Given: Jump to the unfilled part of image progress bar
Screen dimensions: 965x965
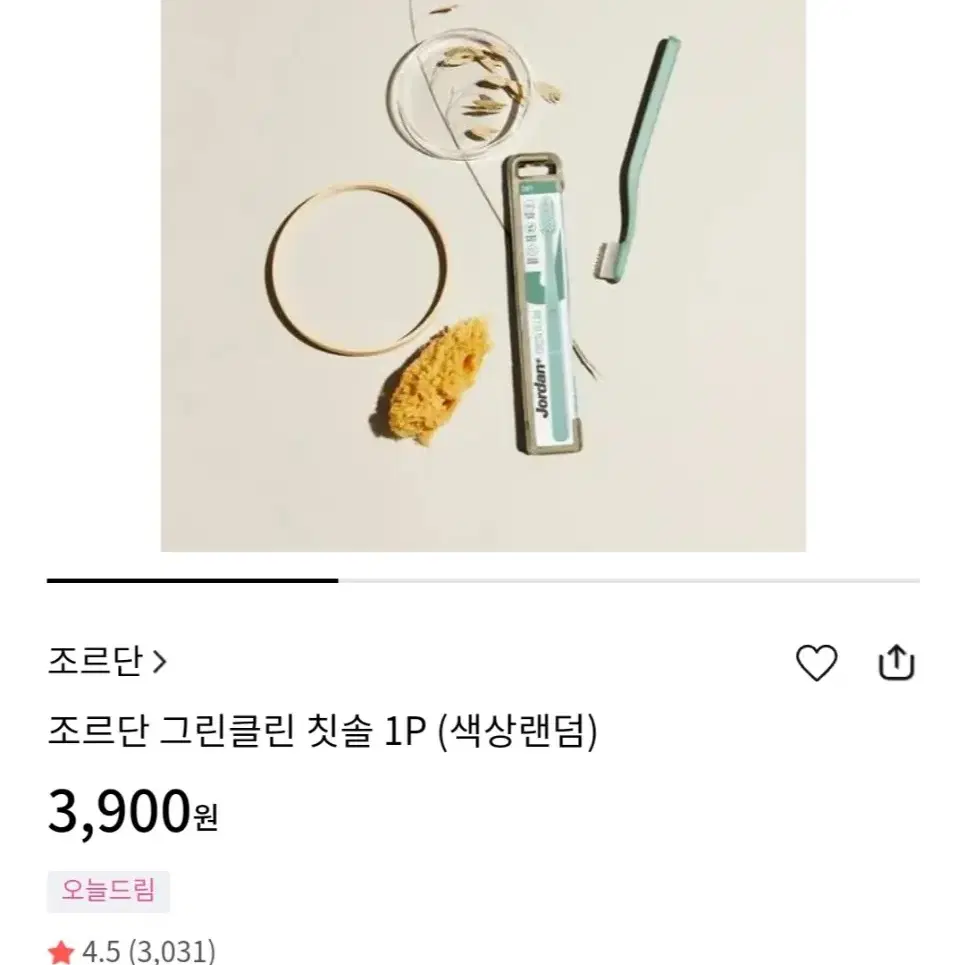Looking at the screenshot, I should tap(629, 580).
